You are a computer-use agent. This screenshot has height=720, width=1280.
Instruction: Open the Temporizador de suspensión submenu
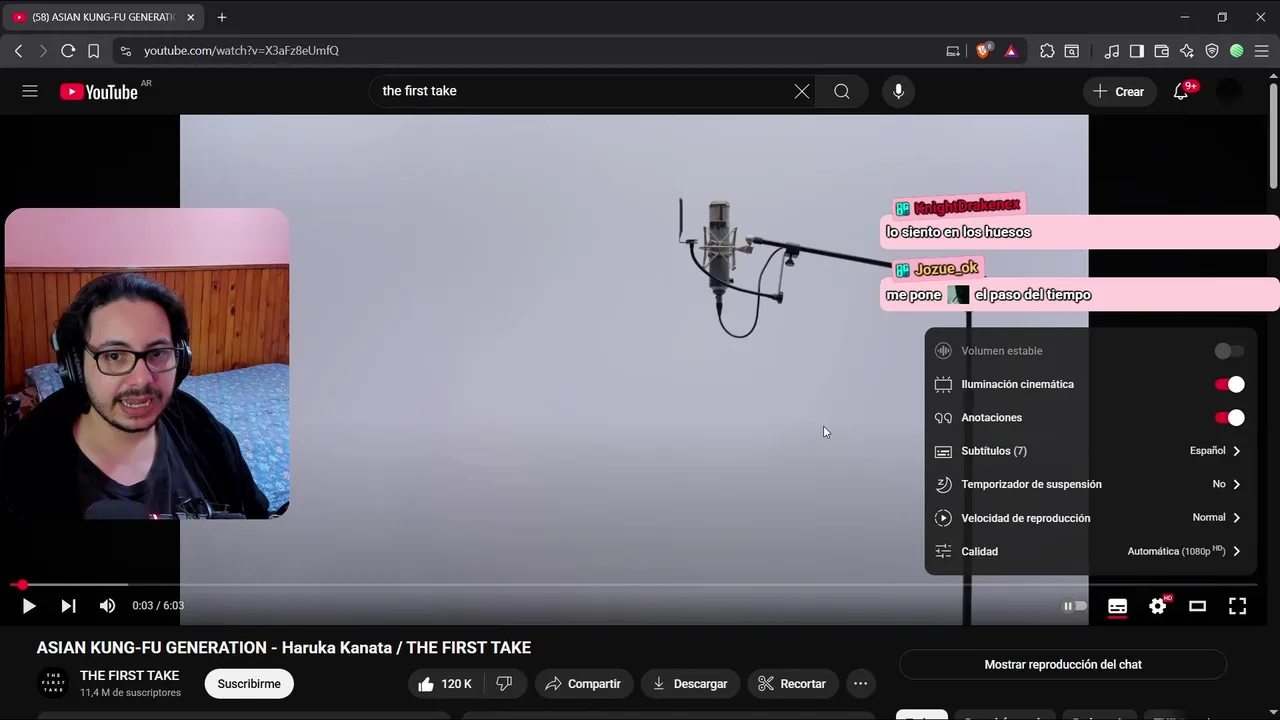[1090, 484]
